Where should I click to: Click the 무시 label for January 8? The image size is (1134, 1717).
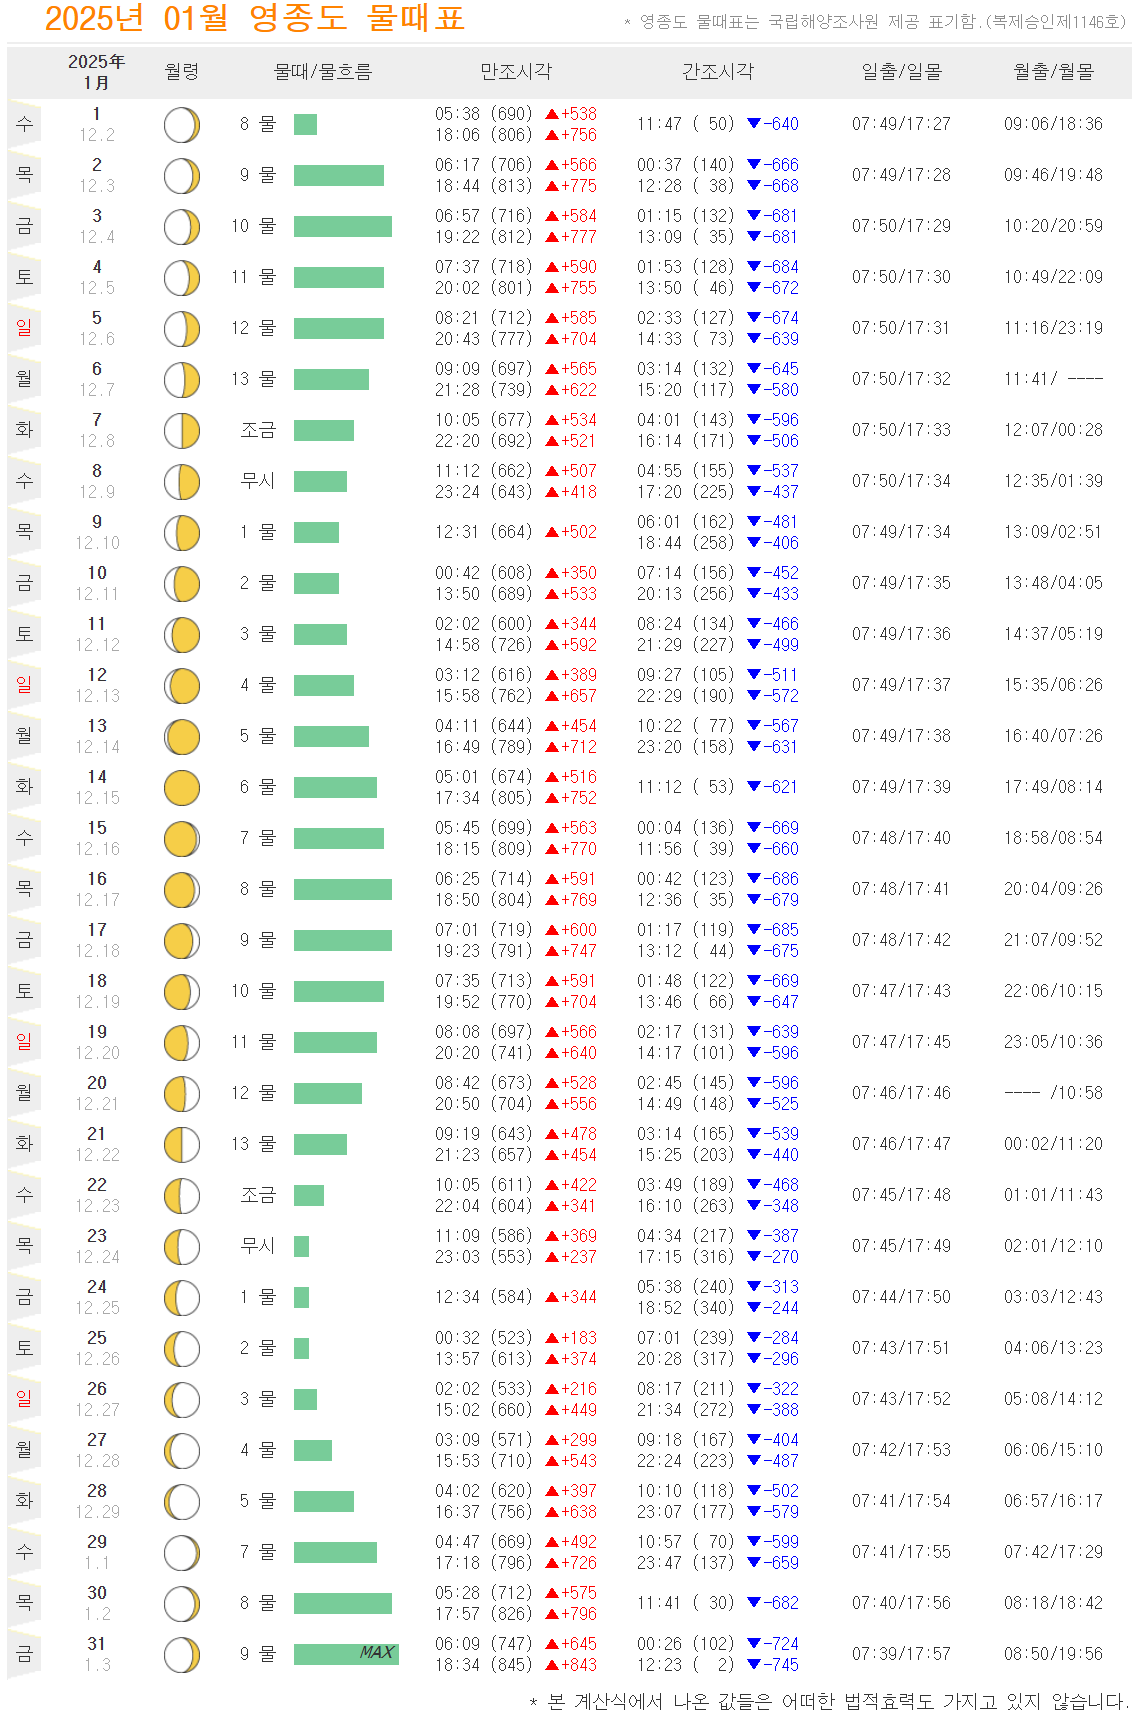pyautogui.click(x=258, y=481)
